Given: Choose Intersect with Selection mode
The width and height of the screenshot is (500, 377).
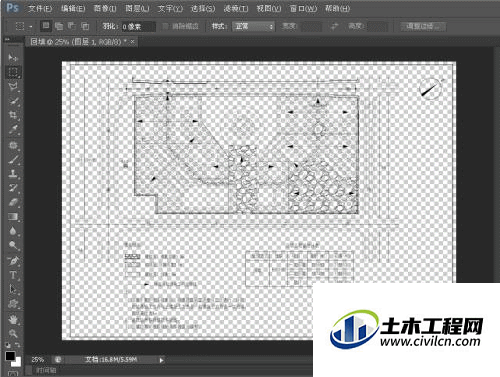Looking at the screenshot, I should [x=85, y=26].
